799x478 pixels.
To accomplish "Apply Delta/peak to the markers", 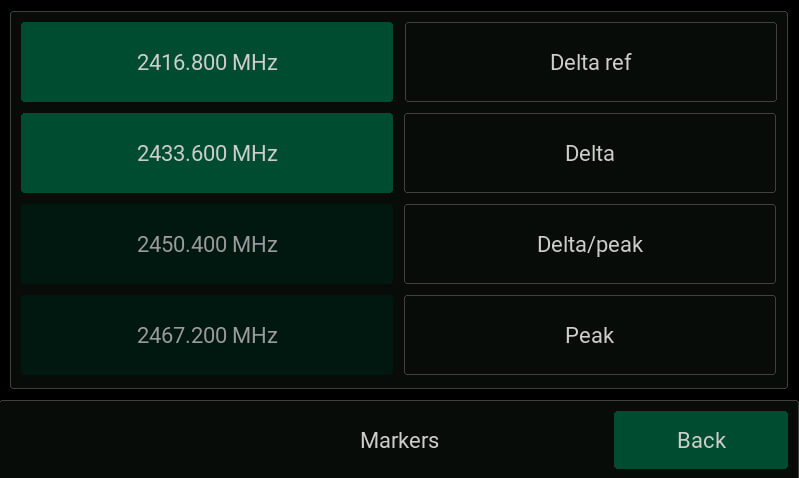I will 590,244.
